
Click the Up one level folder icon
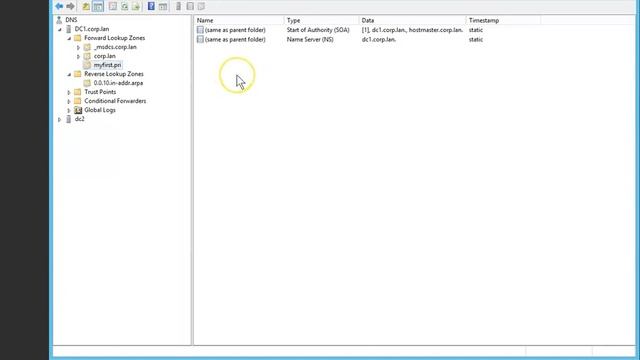[86, 6]
